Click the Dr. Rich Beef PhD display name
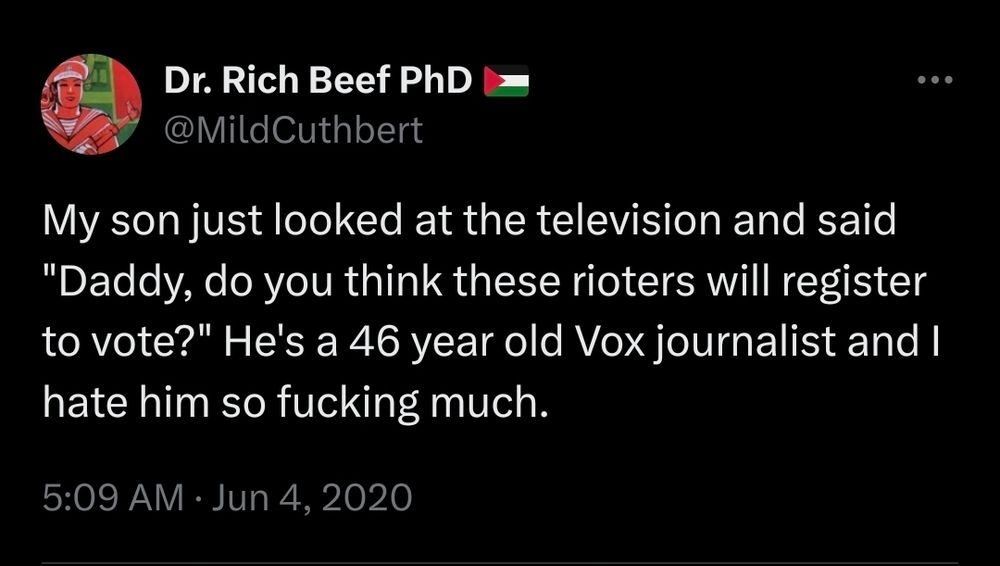Image resolution: width=1000 pixels, height=566 pixels. click(318, 81)
